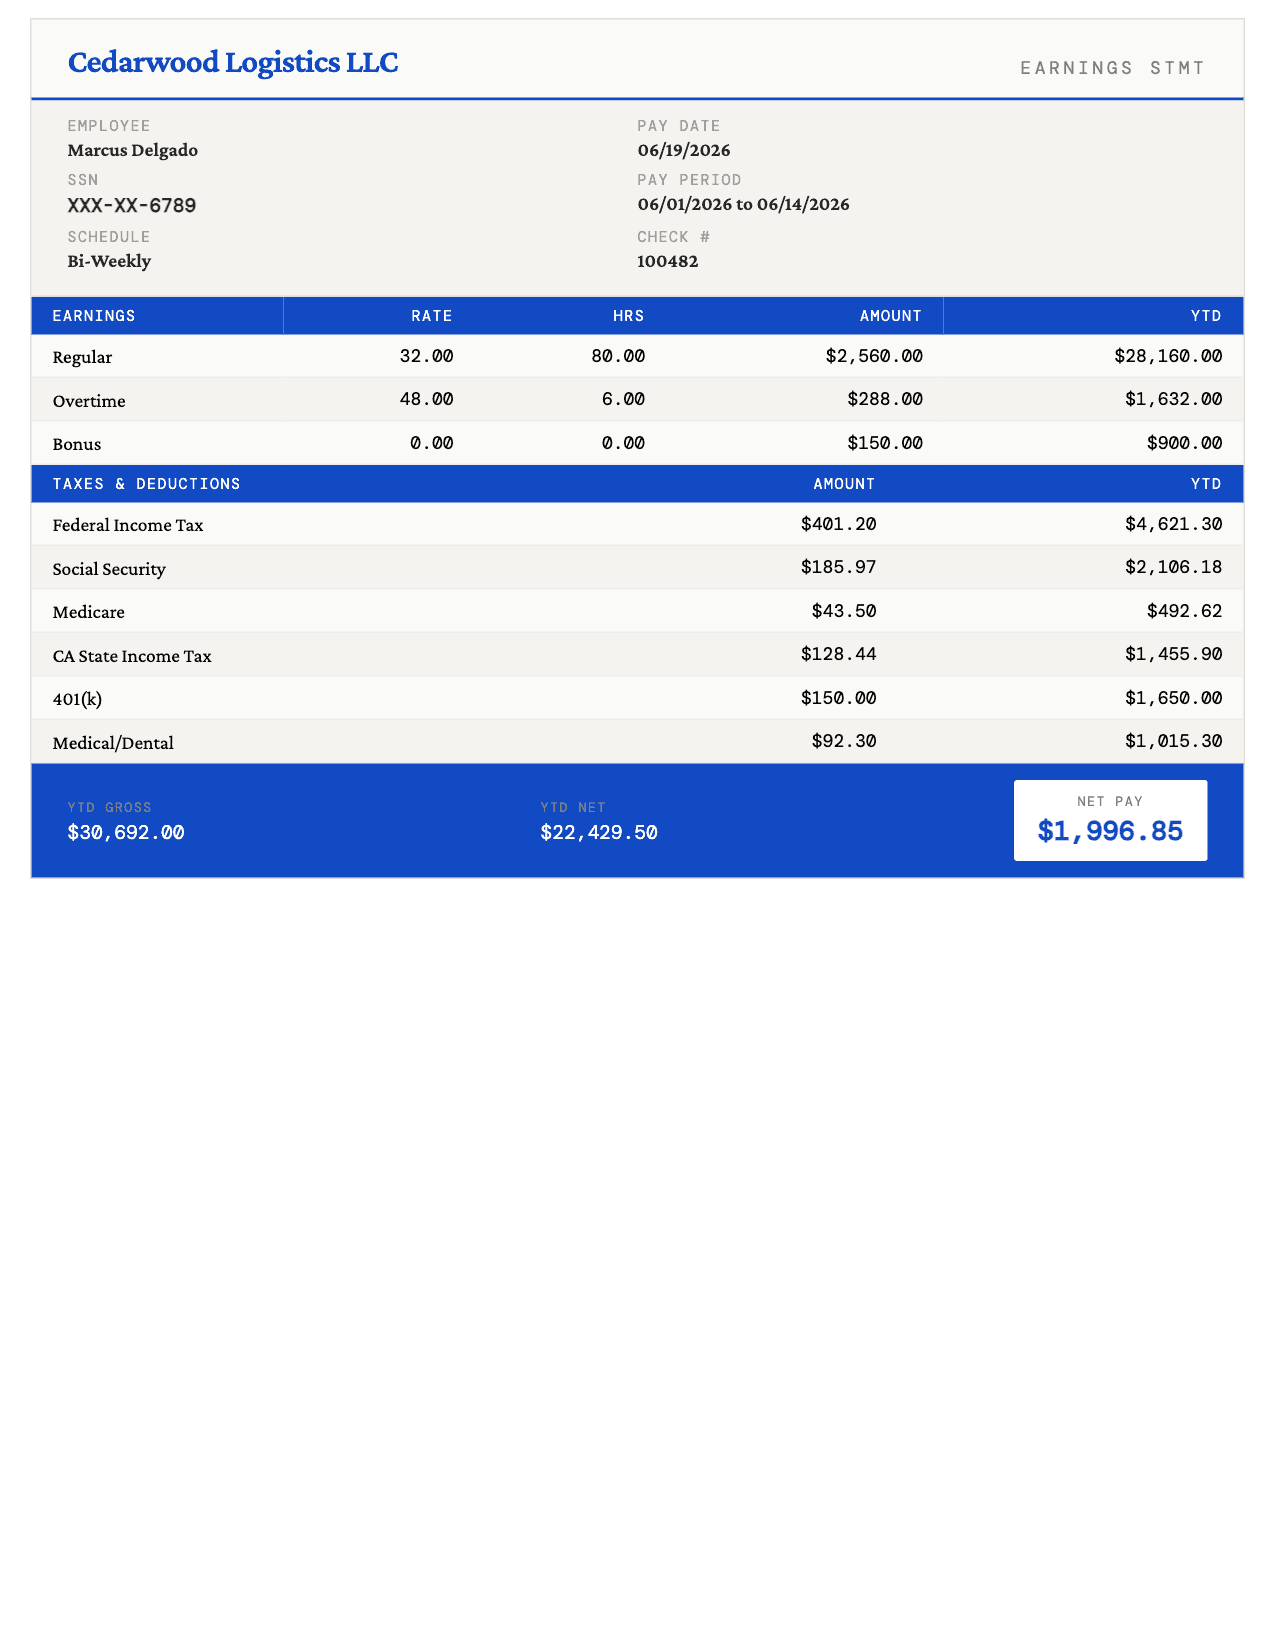
Task: Select Medical/Dental amount $92.30
Action: pos(844,741)
